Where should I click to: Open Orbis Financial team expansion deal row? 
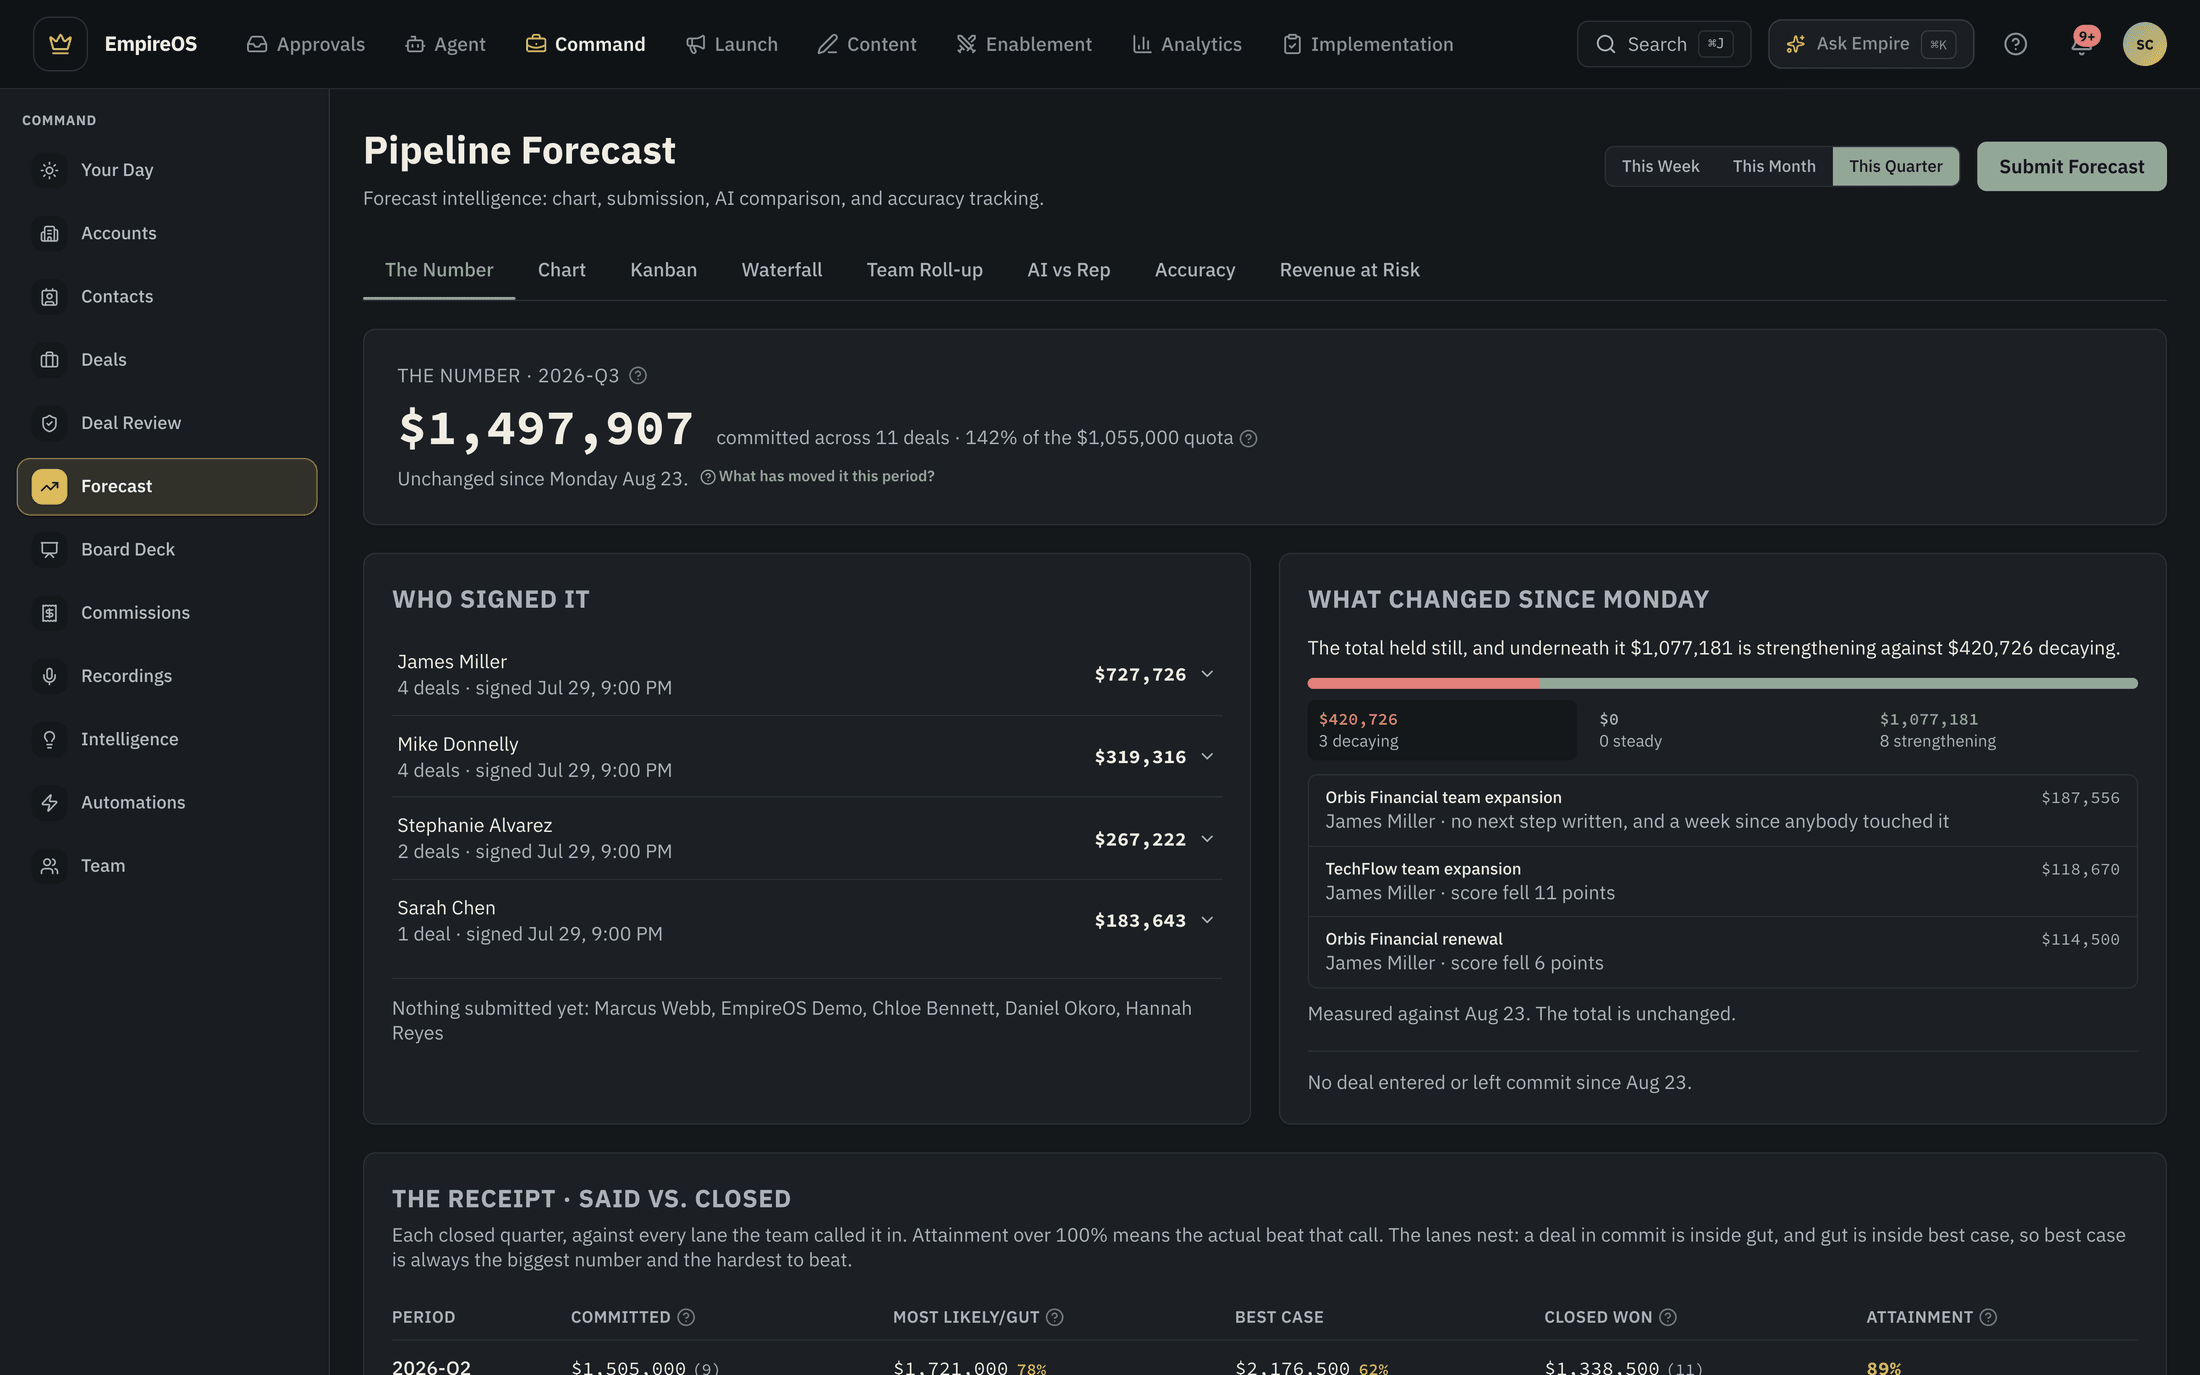click(1722, 810)
